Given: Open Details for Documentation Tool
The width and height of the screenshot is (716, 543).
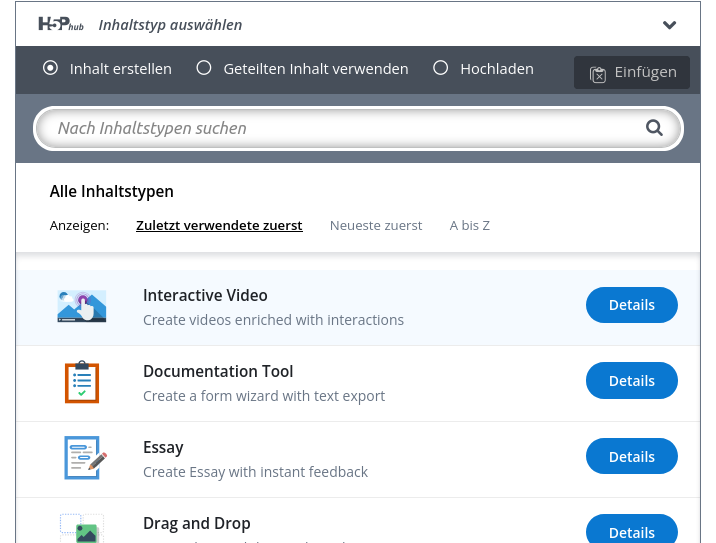Looking at the screenshot, I should (x=631, y=381).
